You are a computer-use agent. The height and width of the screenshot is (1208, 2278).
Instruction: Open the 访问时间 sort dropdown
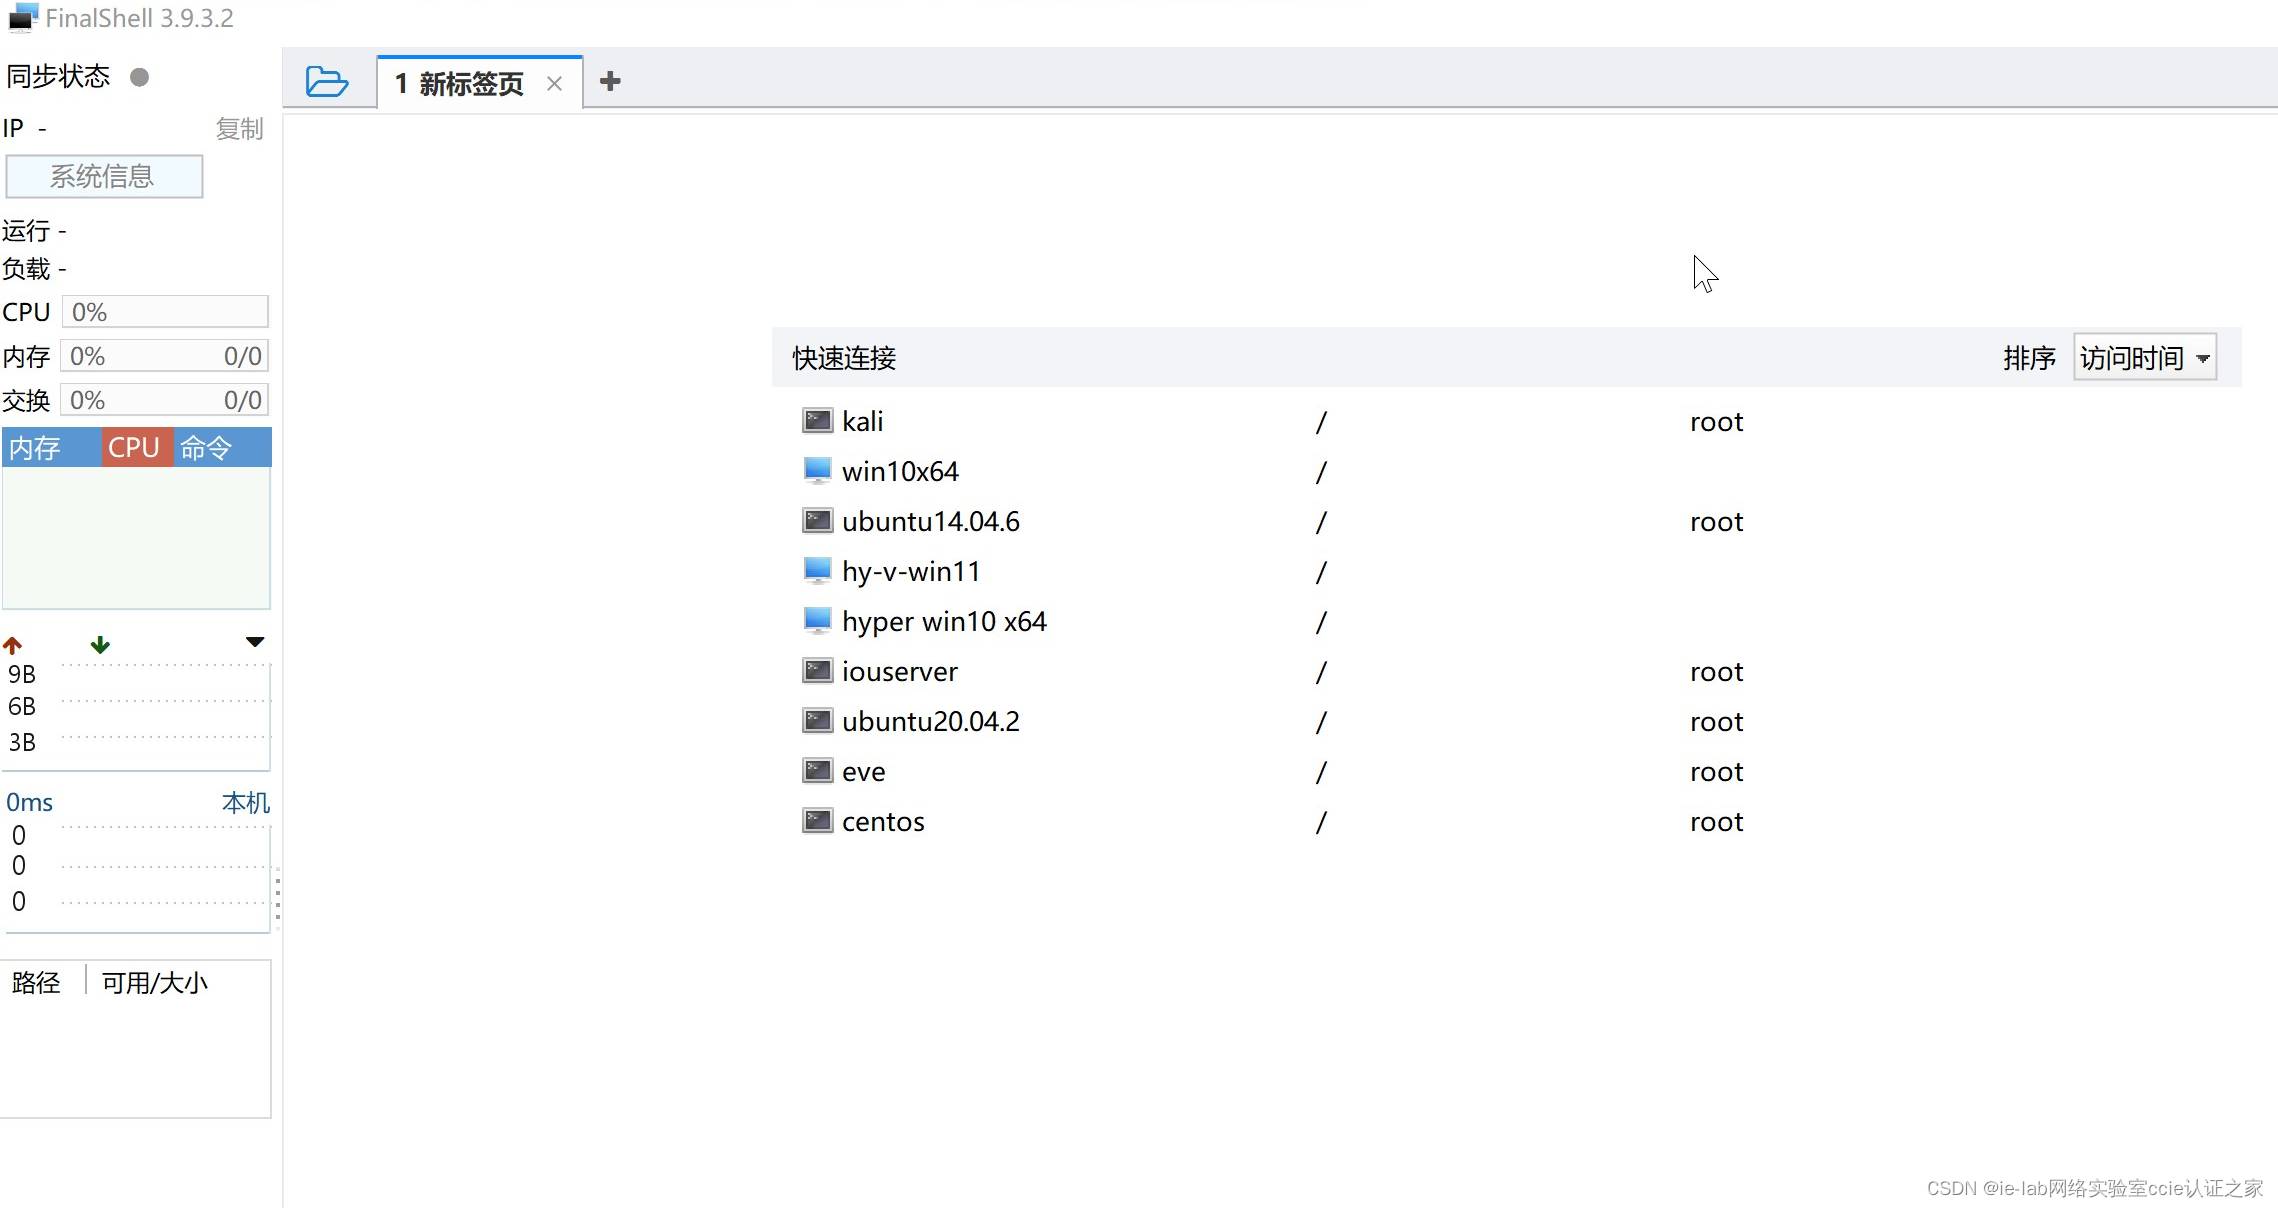pyautogui.click(x=2145, y=358)
